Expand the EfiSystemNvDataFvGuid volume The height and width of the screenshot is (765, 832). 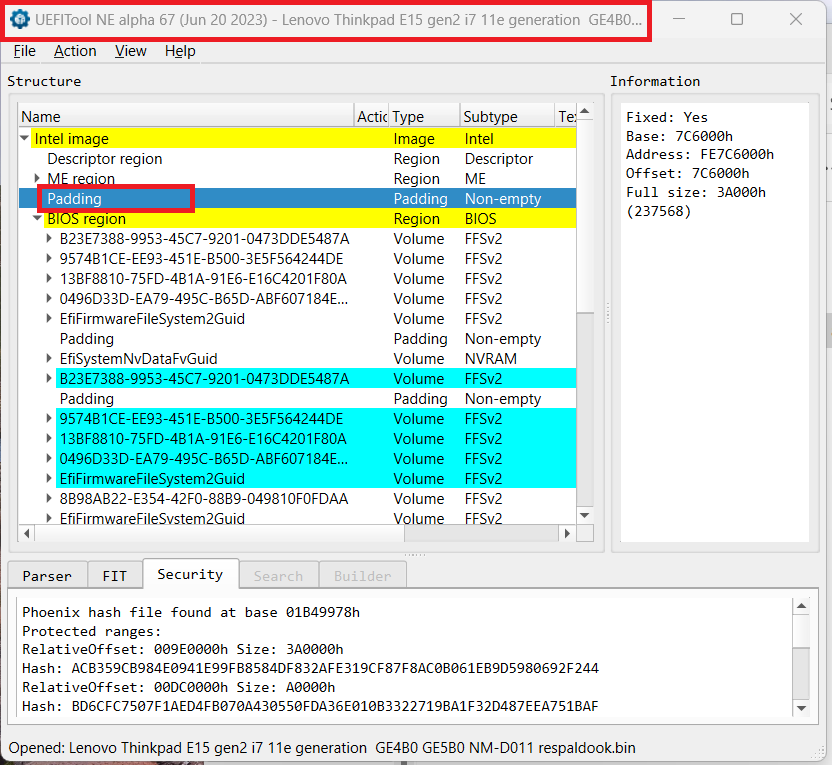point(49,359)
